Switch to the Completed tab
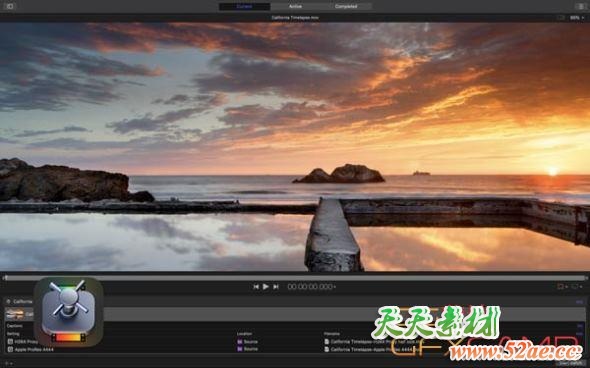Viewport: 590px width, 368px height. click(346, 6)
